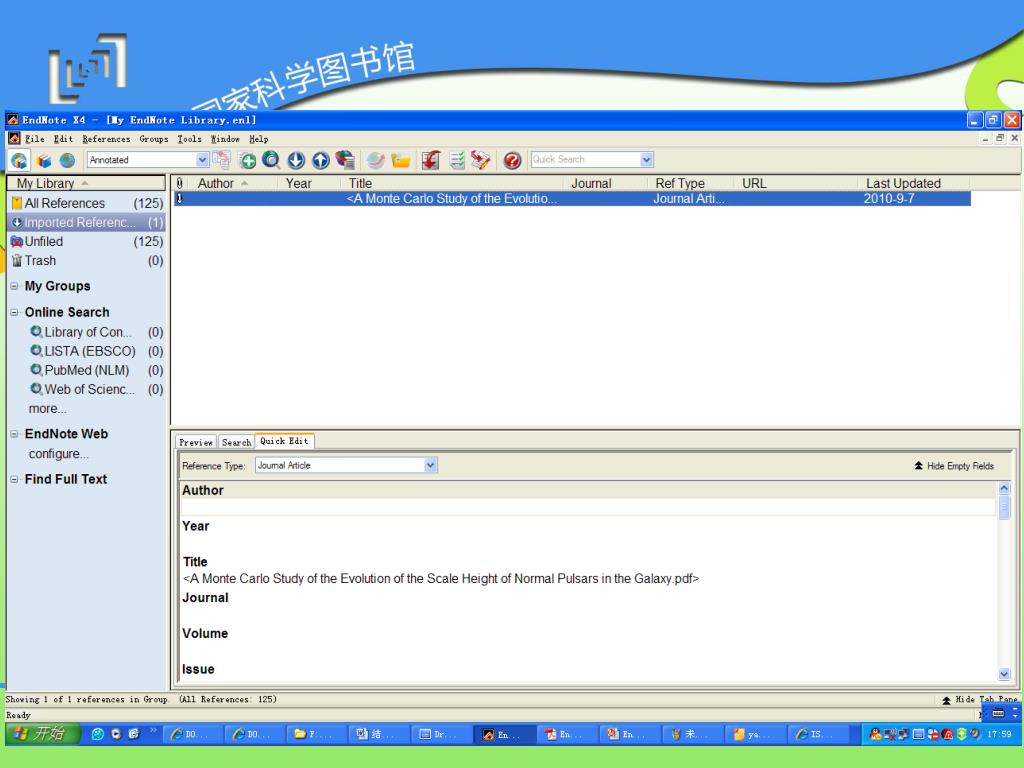Click the Format Bibliography toolbar icon
Screen dimensions: 1024x768
457,160
